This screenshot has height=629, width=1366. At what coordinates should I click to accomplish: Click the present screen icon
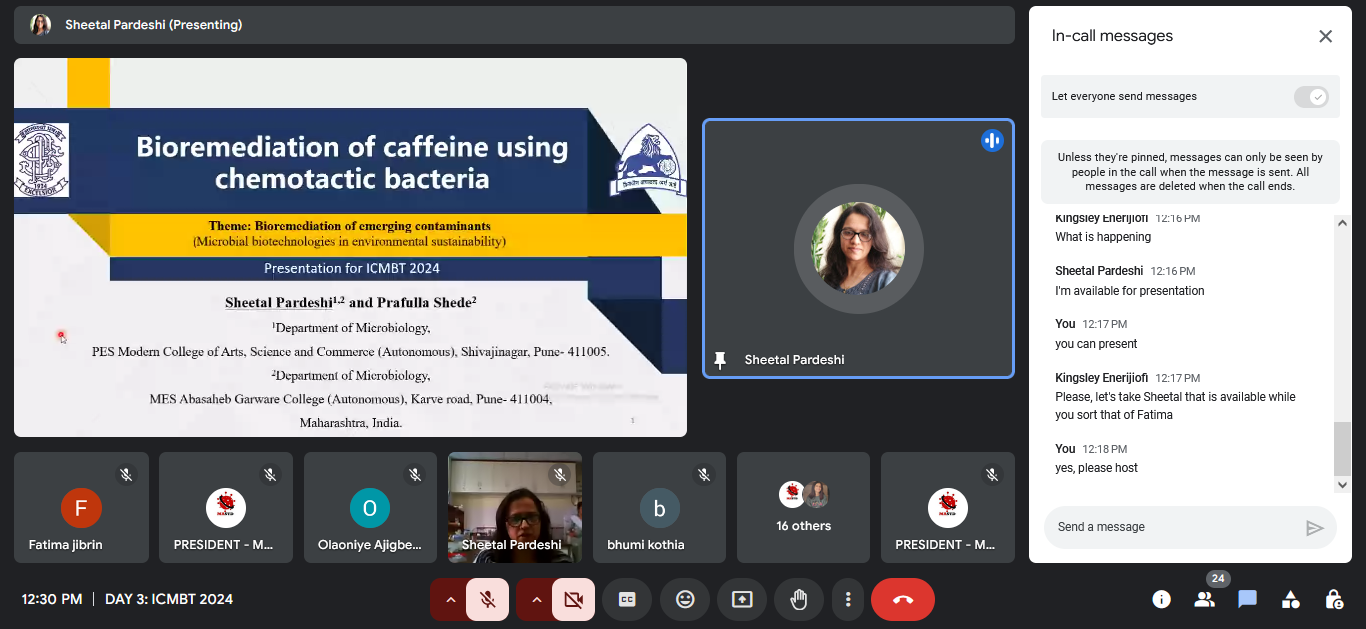[742, 599]
